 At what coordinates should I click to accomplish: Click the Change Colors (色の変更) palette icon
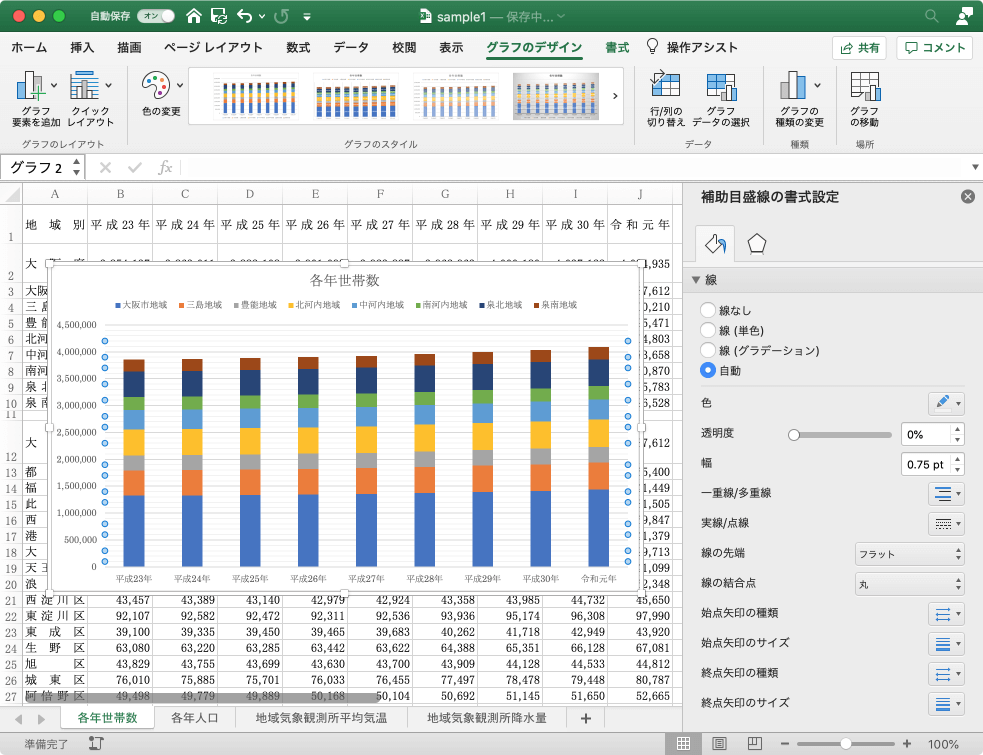[x=156, y=87]
